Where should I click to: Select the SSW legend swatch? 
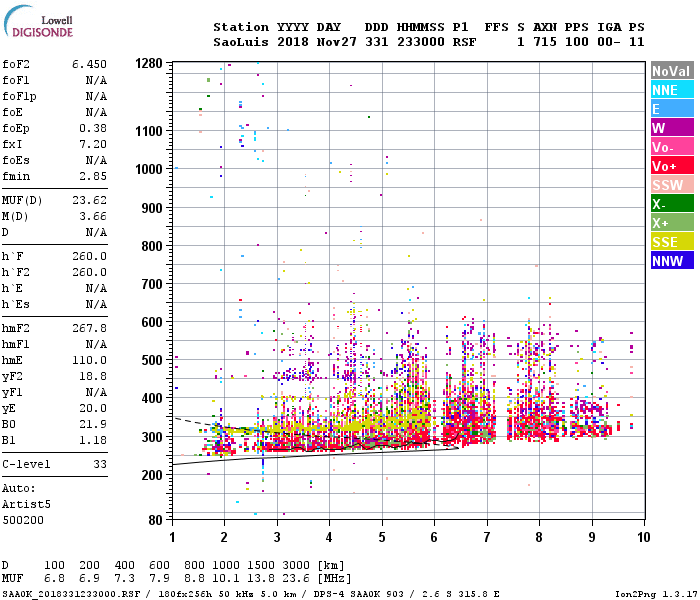(x=672, y=185)
